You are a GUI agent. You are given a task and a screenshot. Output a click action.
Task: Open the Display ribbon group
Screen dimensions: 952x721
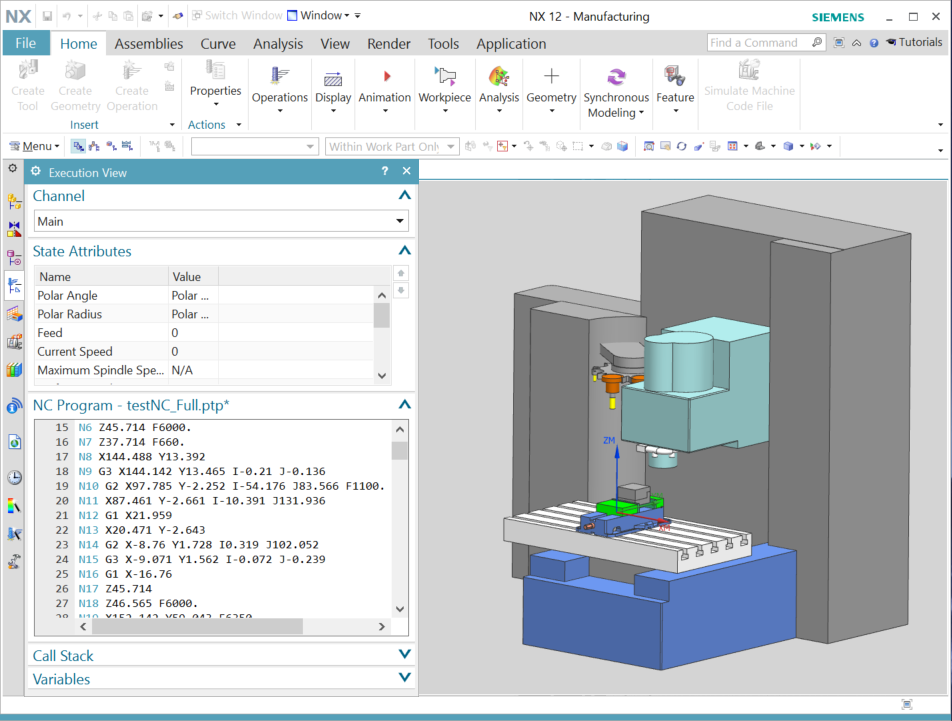point(333,90)
